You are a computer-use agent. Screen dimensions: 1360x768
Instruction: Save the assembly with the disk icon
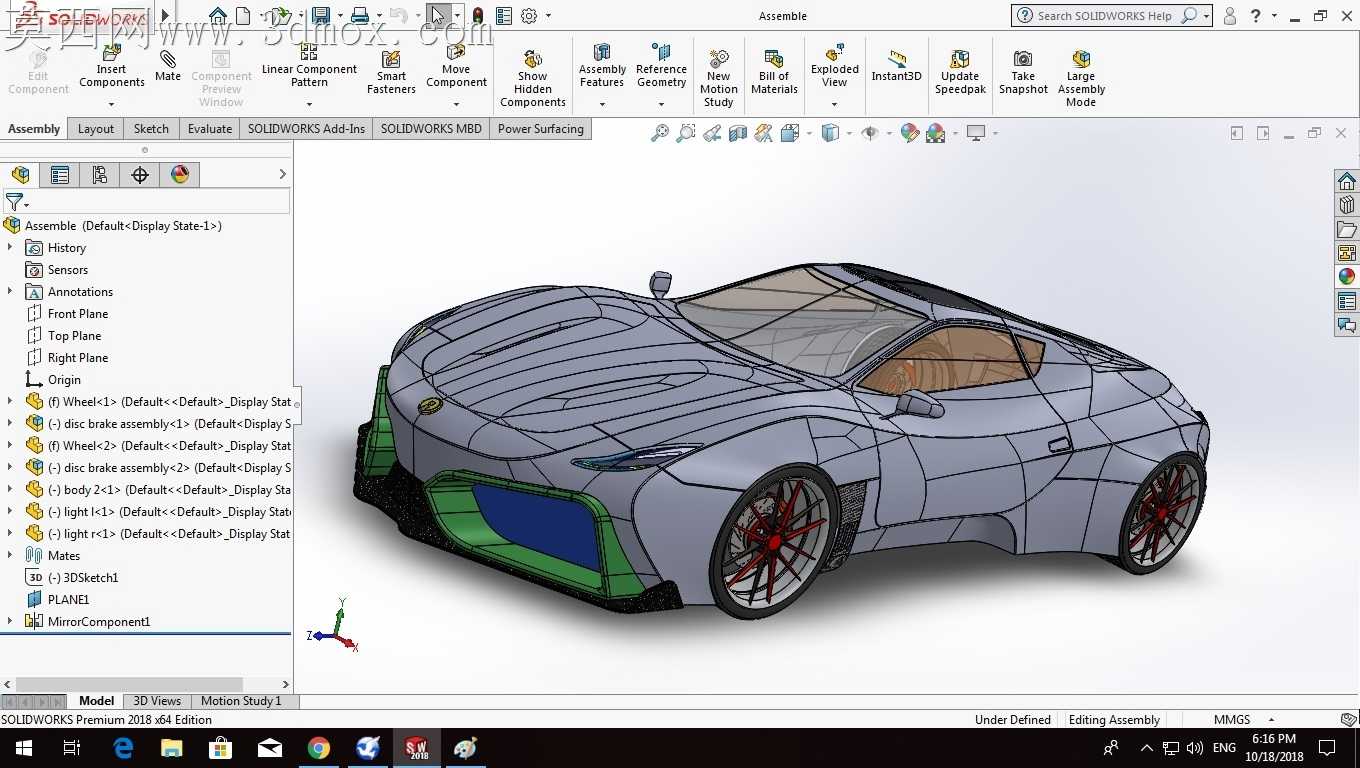320,15
